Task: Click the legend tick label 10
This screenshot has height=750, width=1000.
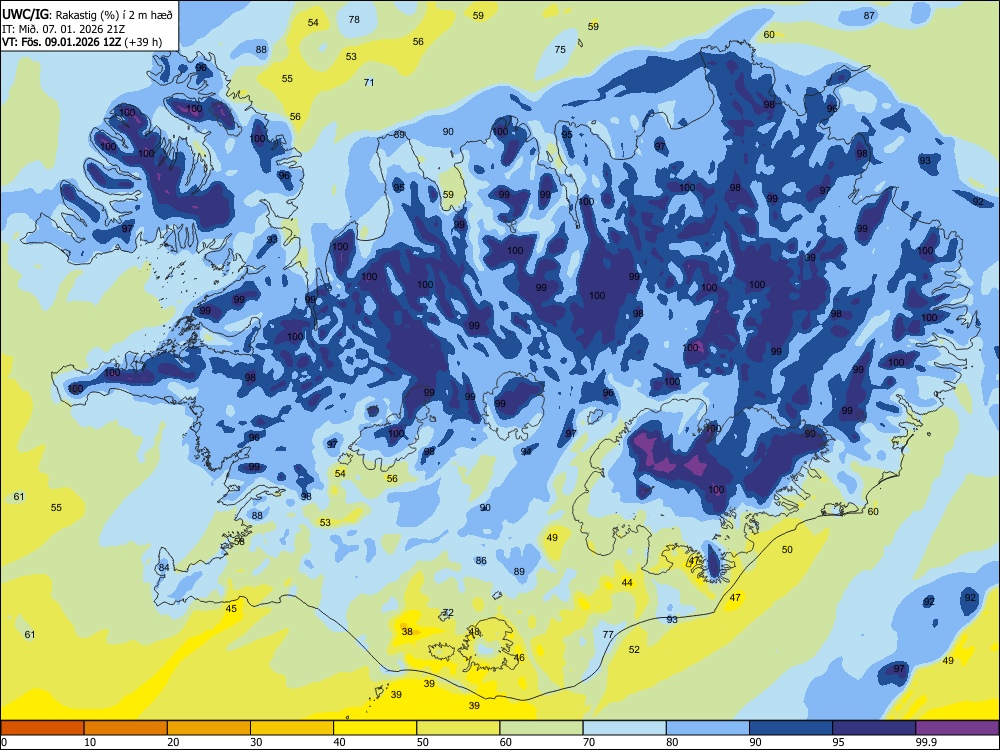Action: [x=90, y=742]
